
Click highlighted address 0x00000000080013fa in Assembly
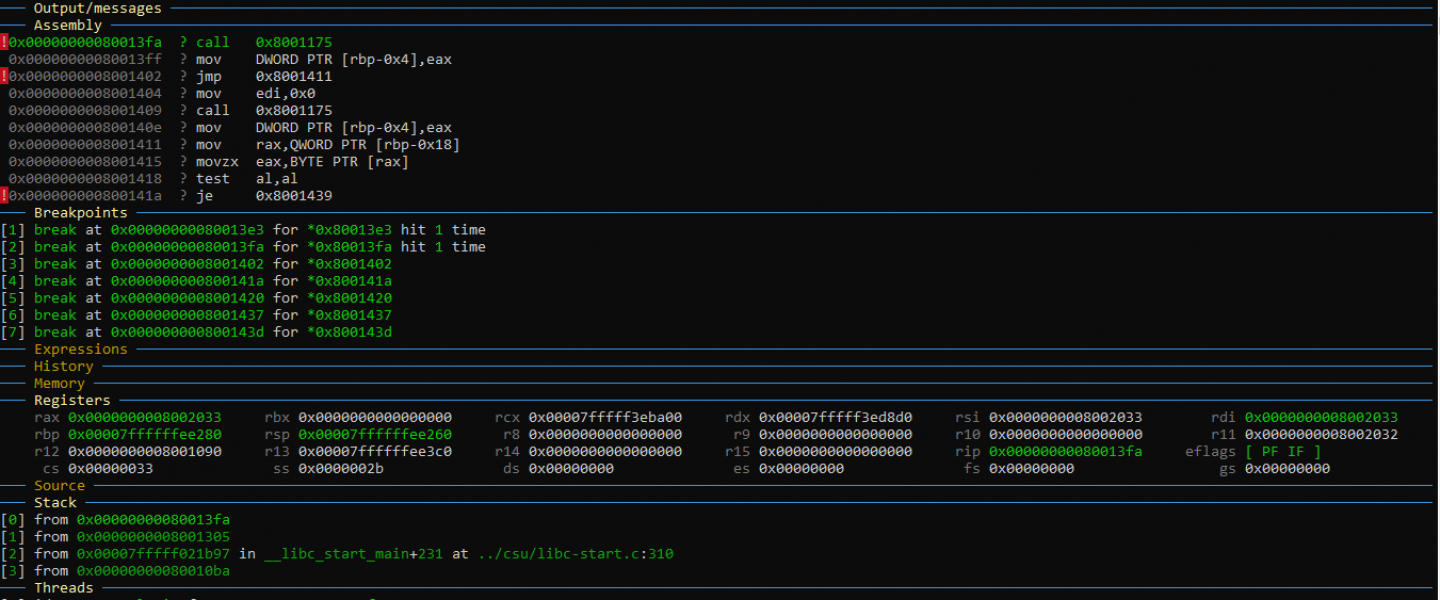85,42
